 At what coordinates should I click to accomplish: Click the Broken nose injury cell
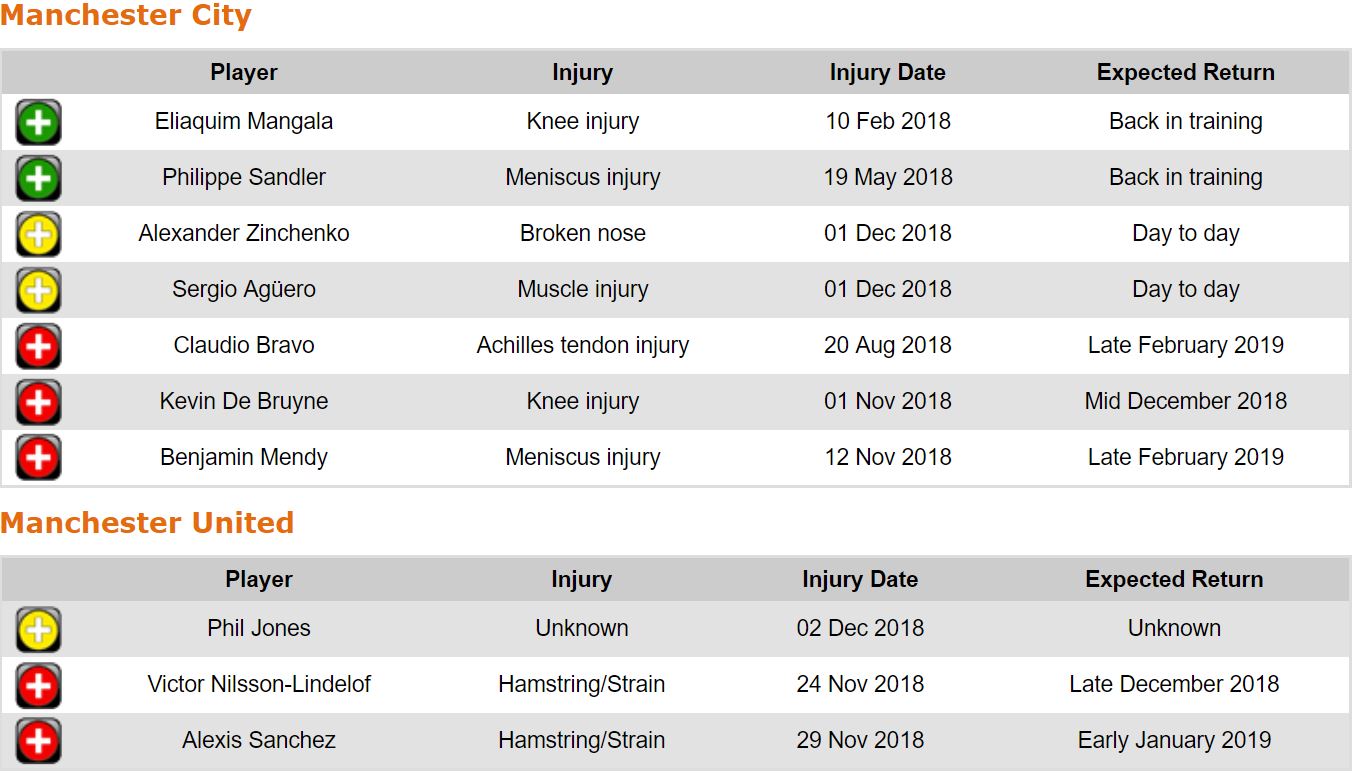(x=583, y=233)
